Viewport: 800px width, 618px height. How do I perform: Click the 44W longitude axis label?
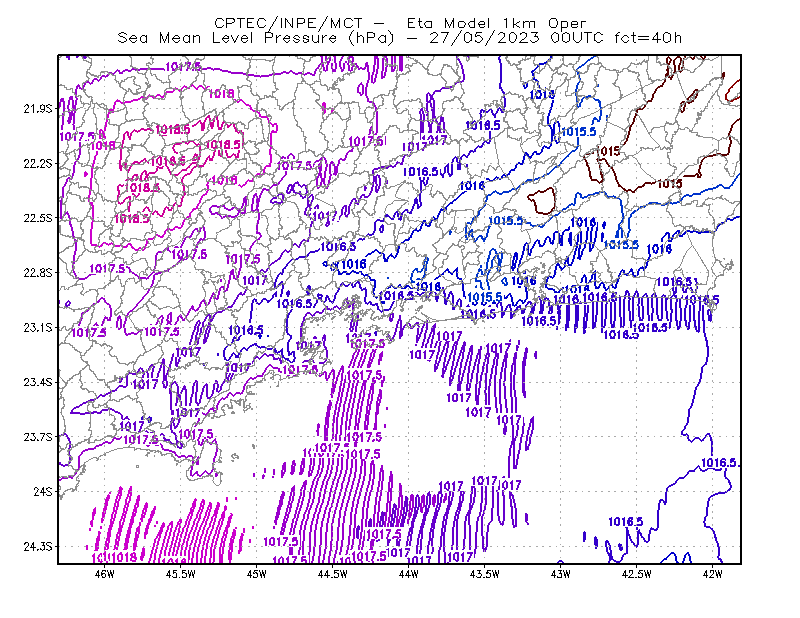409,574
